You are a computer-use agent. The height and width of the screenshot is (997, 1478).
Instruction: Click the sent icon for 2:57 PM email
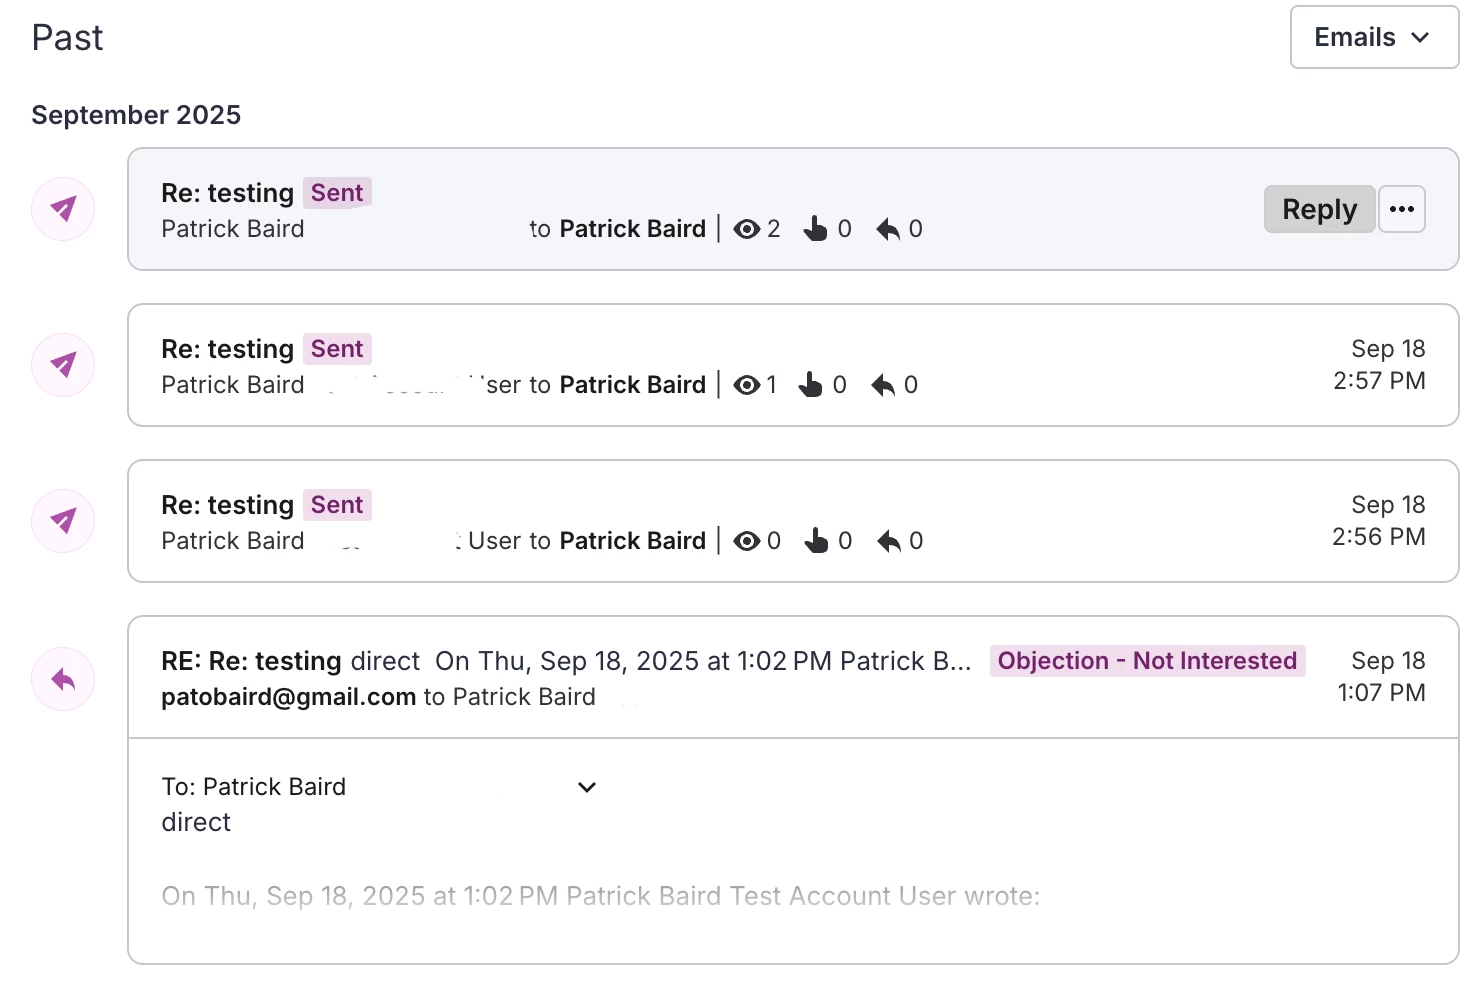[x=63, y=365]
